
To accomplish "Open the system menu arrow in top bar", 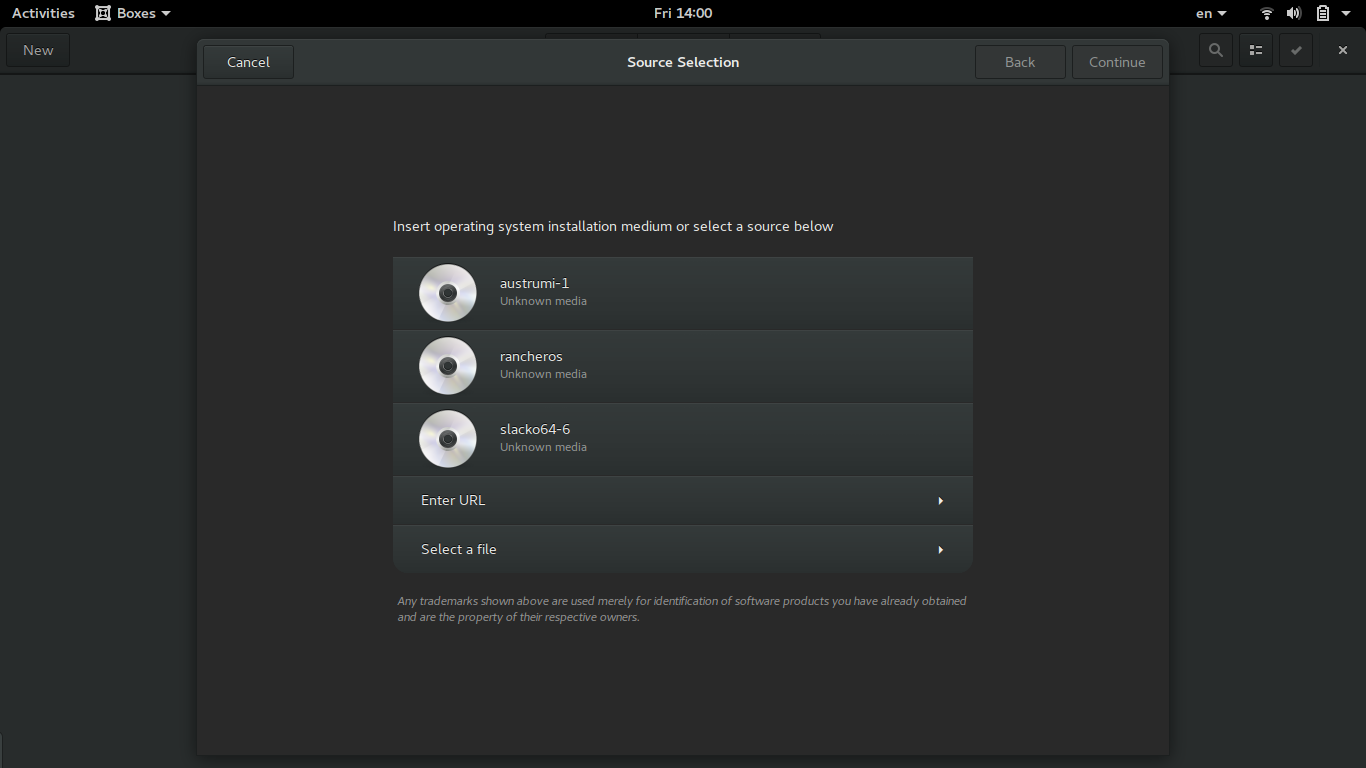I will [x=1346, y=13].
